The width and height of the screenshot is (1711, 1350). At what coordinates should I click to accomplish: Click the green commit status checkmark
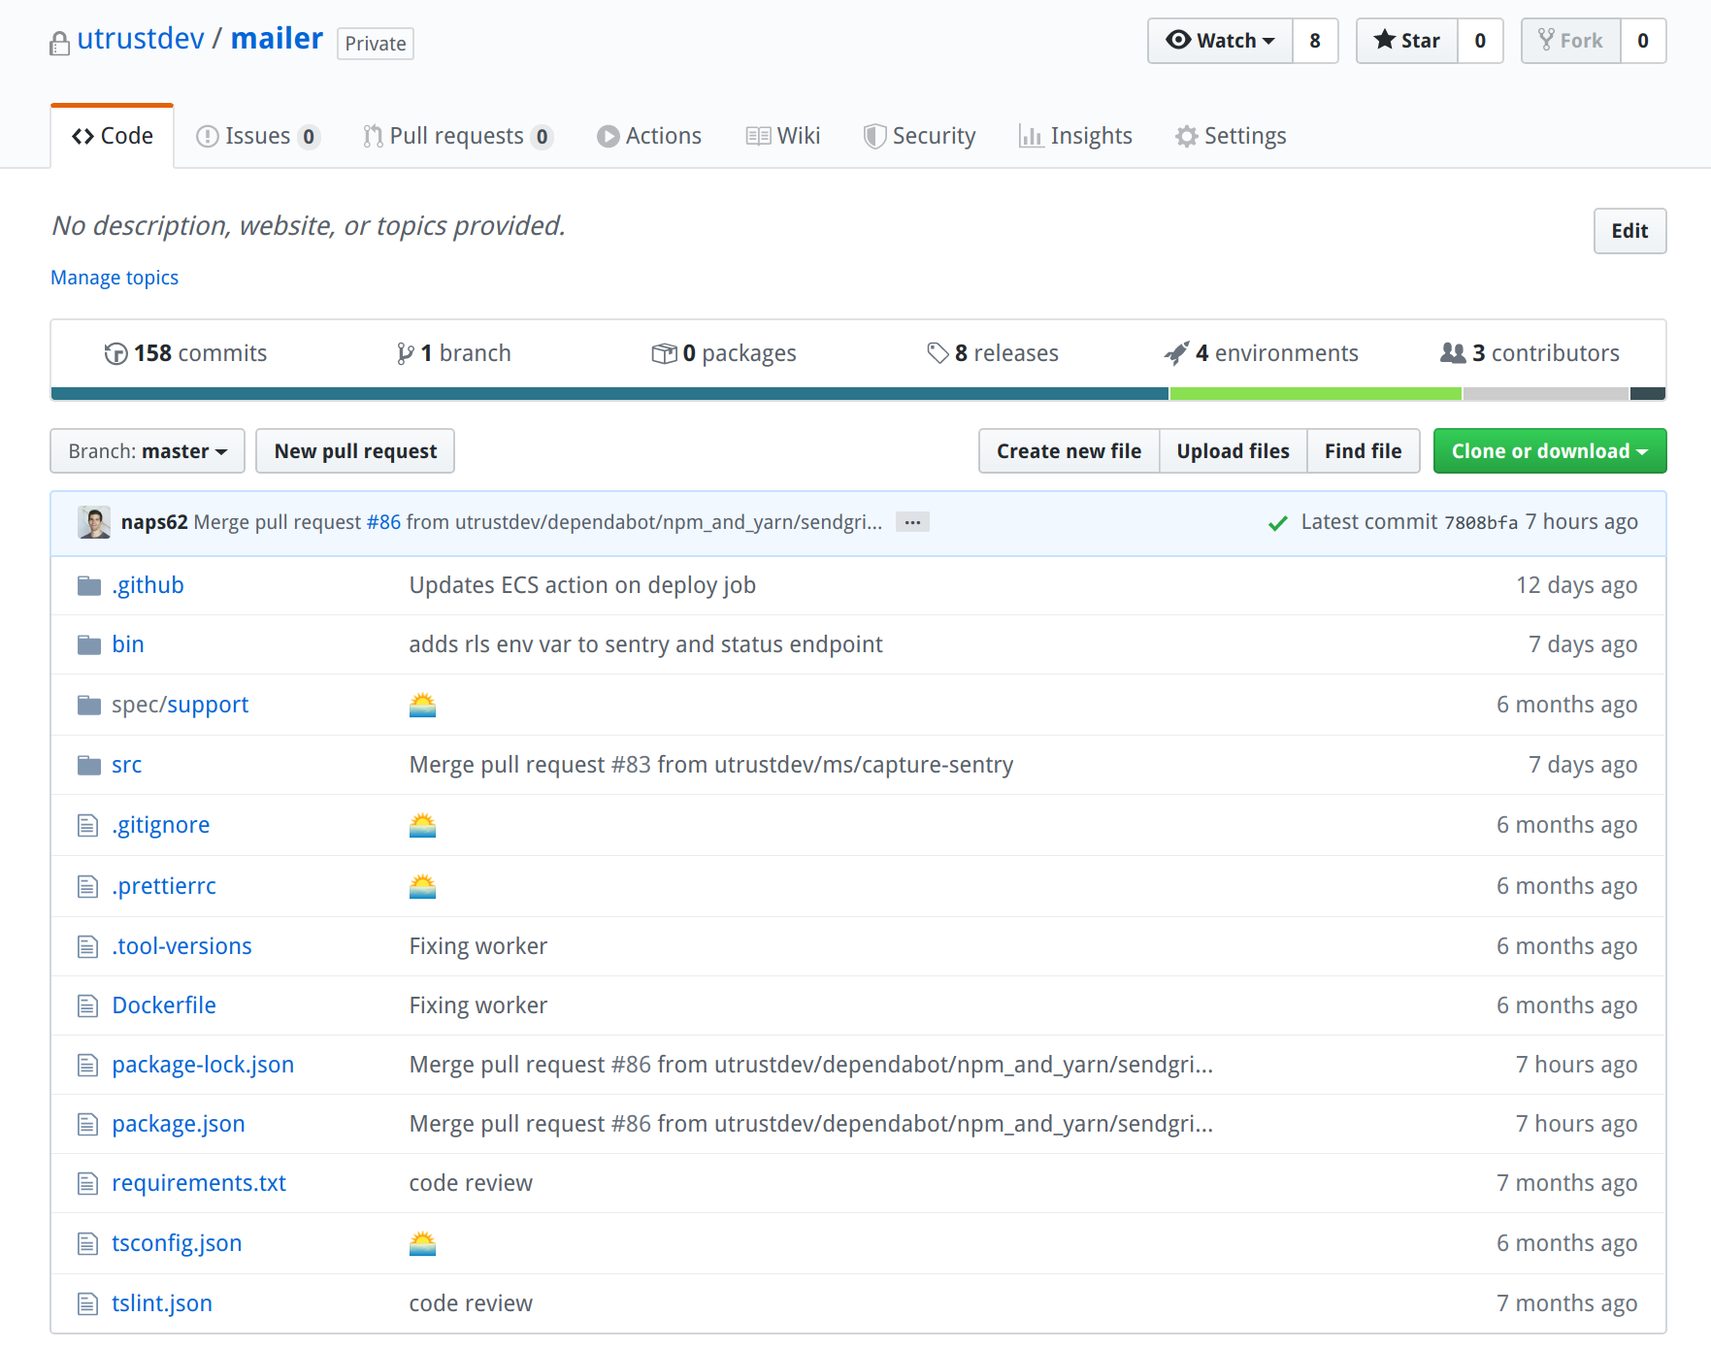coord(1277,523)
